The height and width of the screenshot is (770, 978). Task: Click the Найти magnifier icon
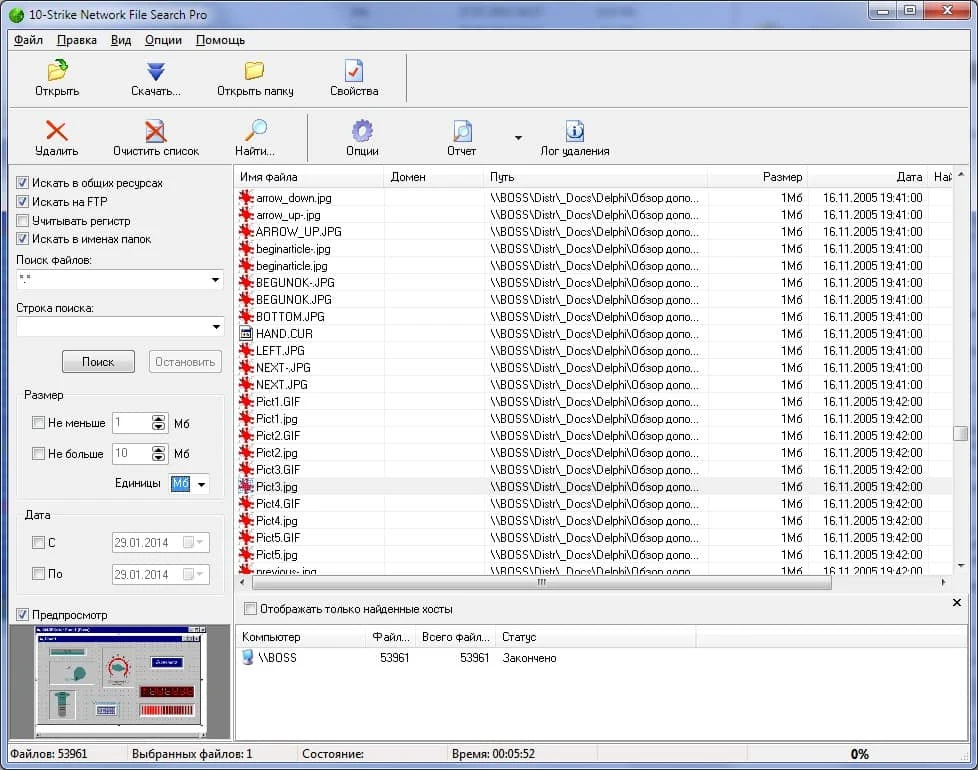(254, 130)
